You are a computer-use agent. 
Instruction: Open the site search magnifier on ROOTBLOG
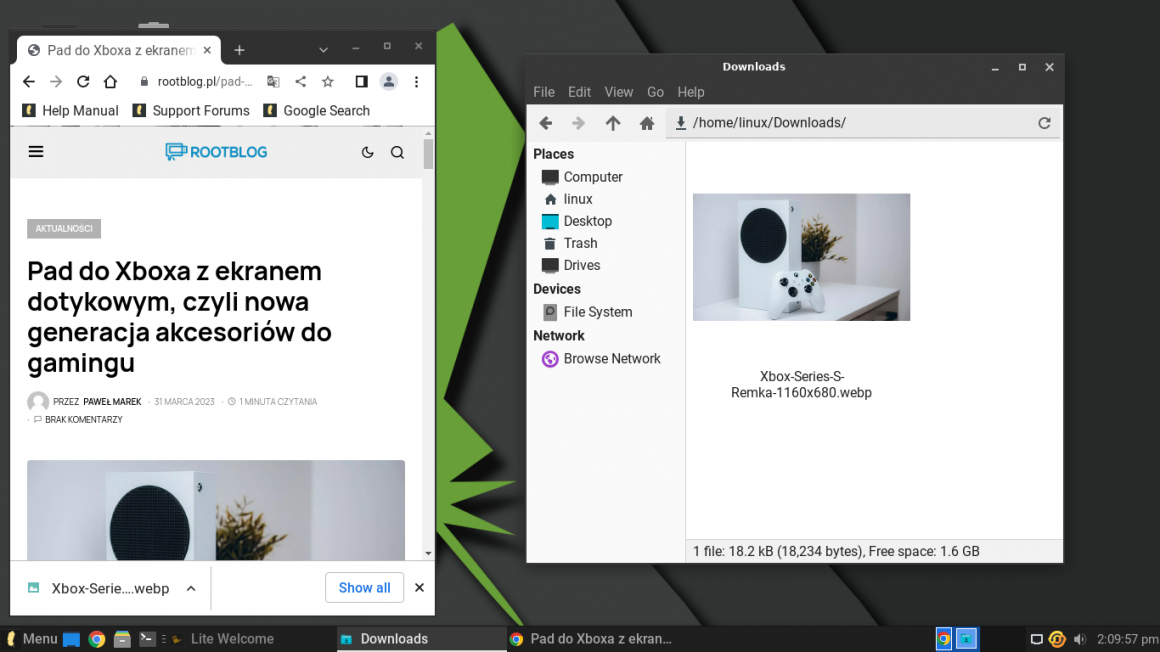click(x=397, y=151)
